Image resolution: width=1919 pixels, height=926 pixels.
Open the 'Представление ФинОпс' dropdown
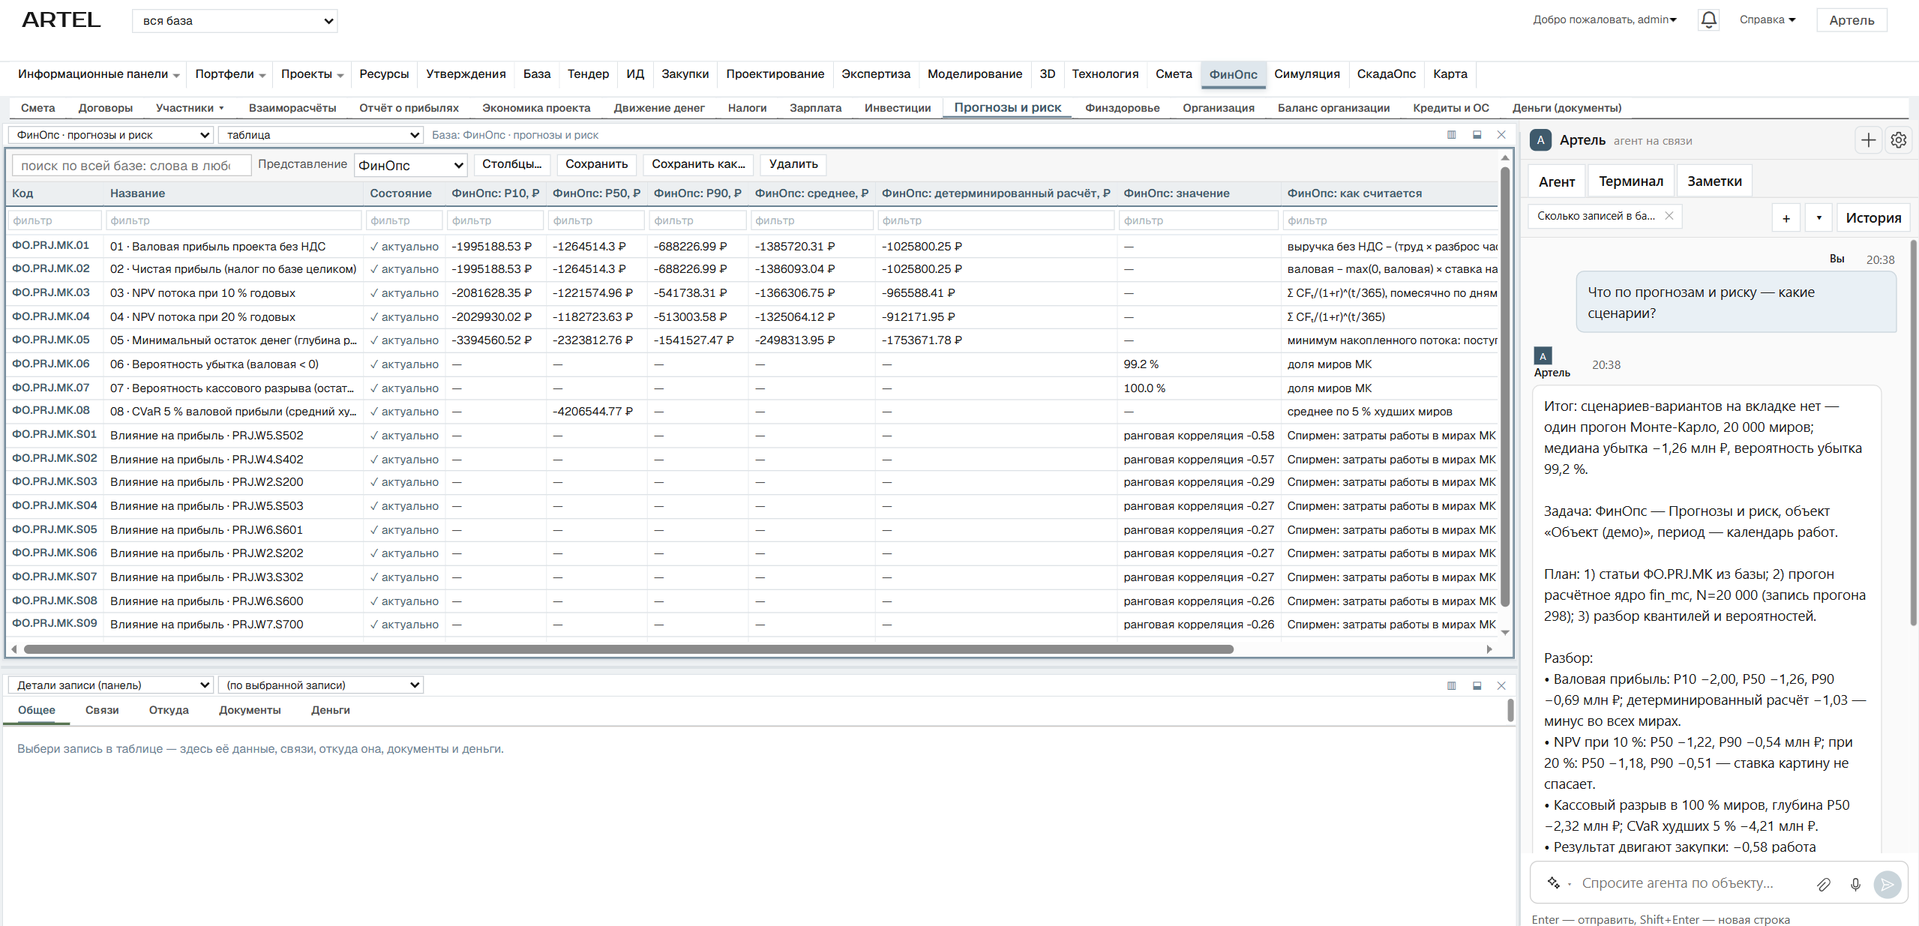point(411,165)
